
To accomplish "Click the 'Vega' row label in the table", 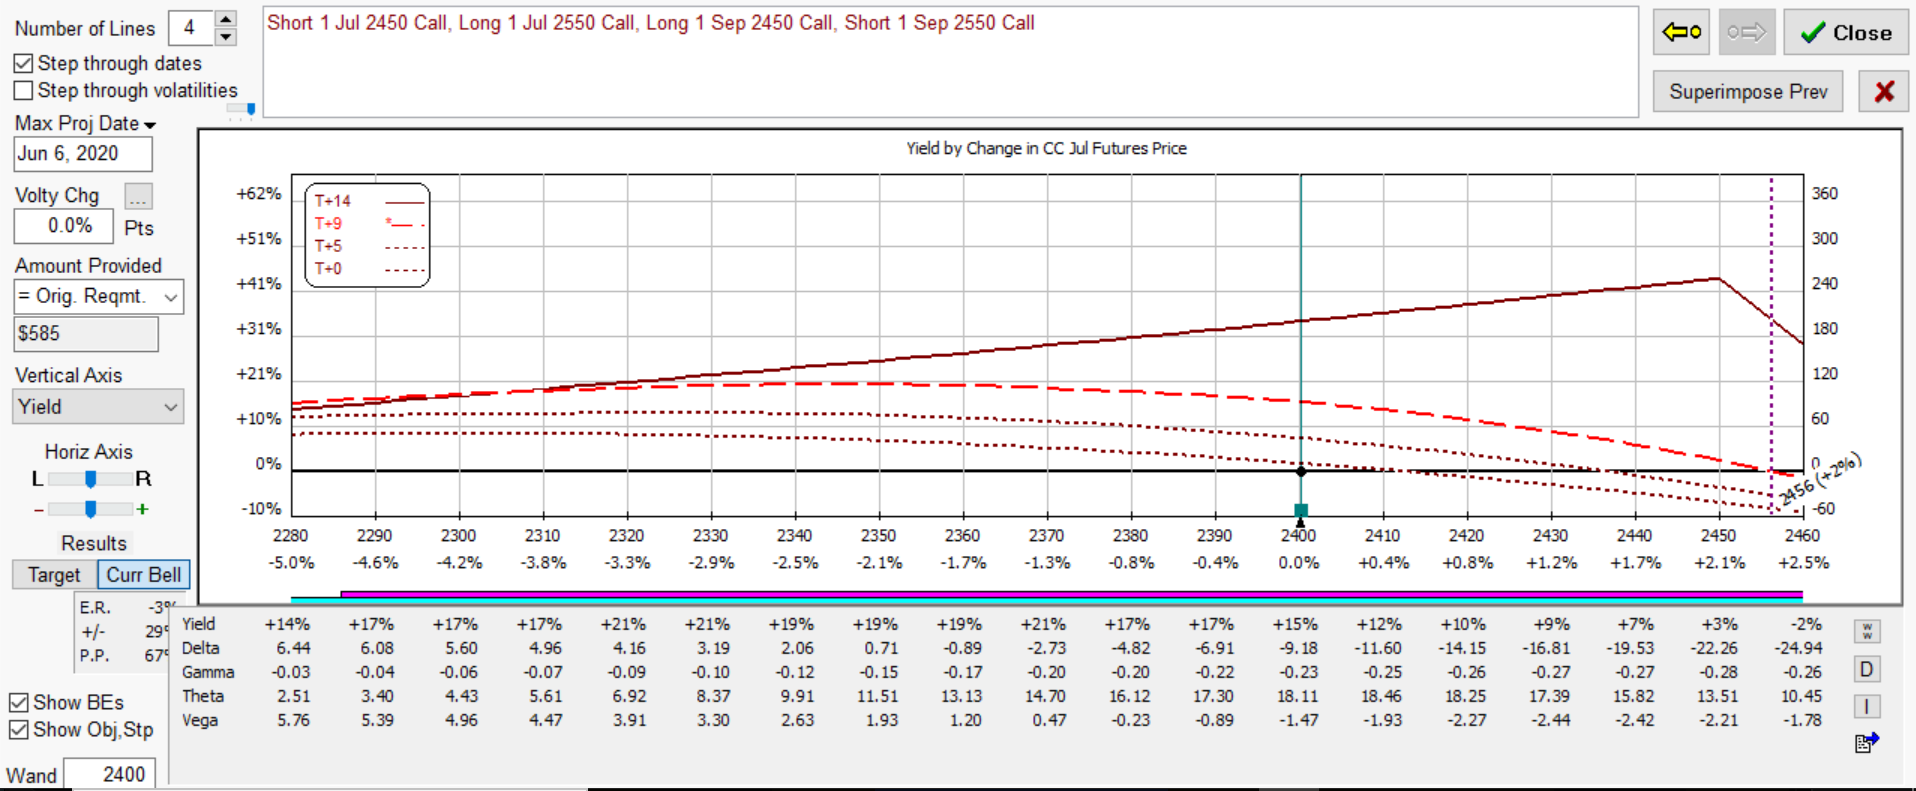I will click(x=200, y=720).
